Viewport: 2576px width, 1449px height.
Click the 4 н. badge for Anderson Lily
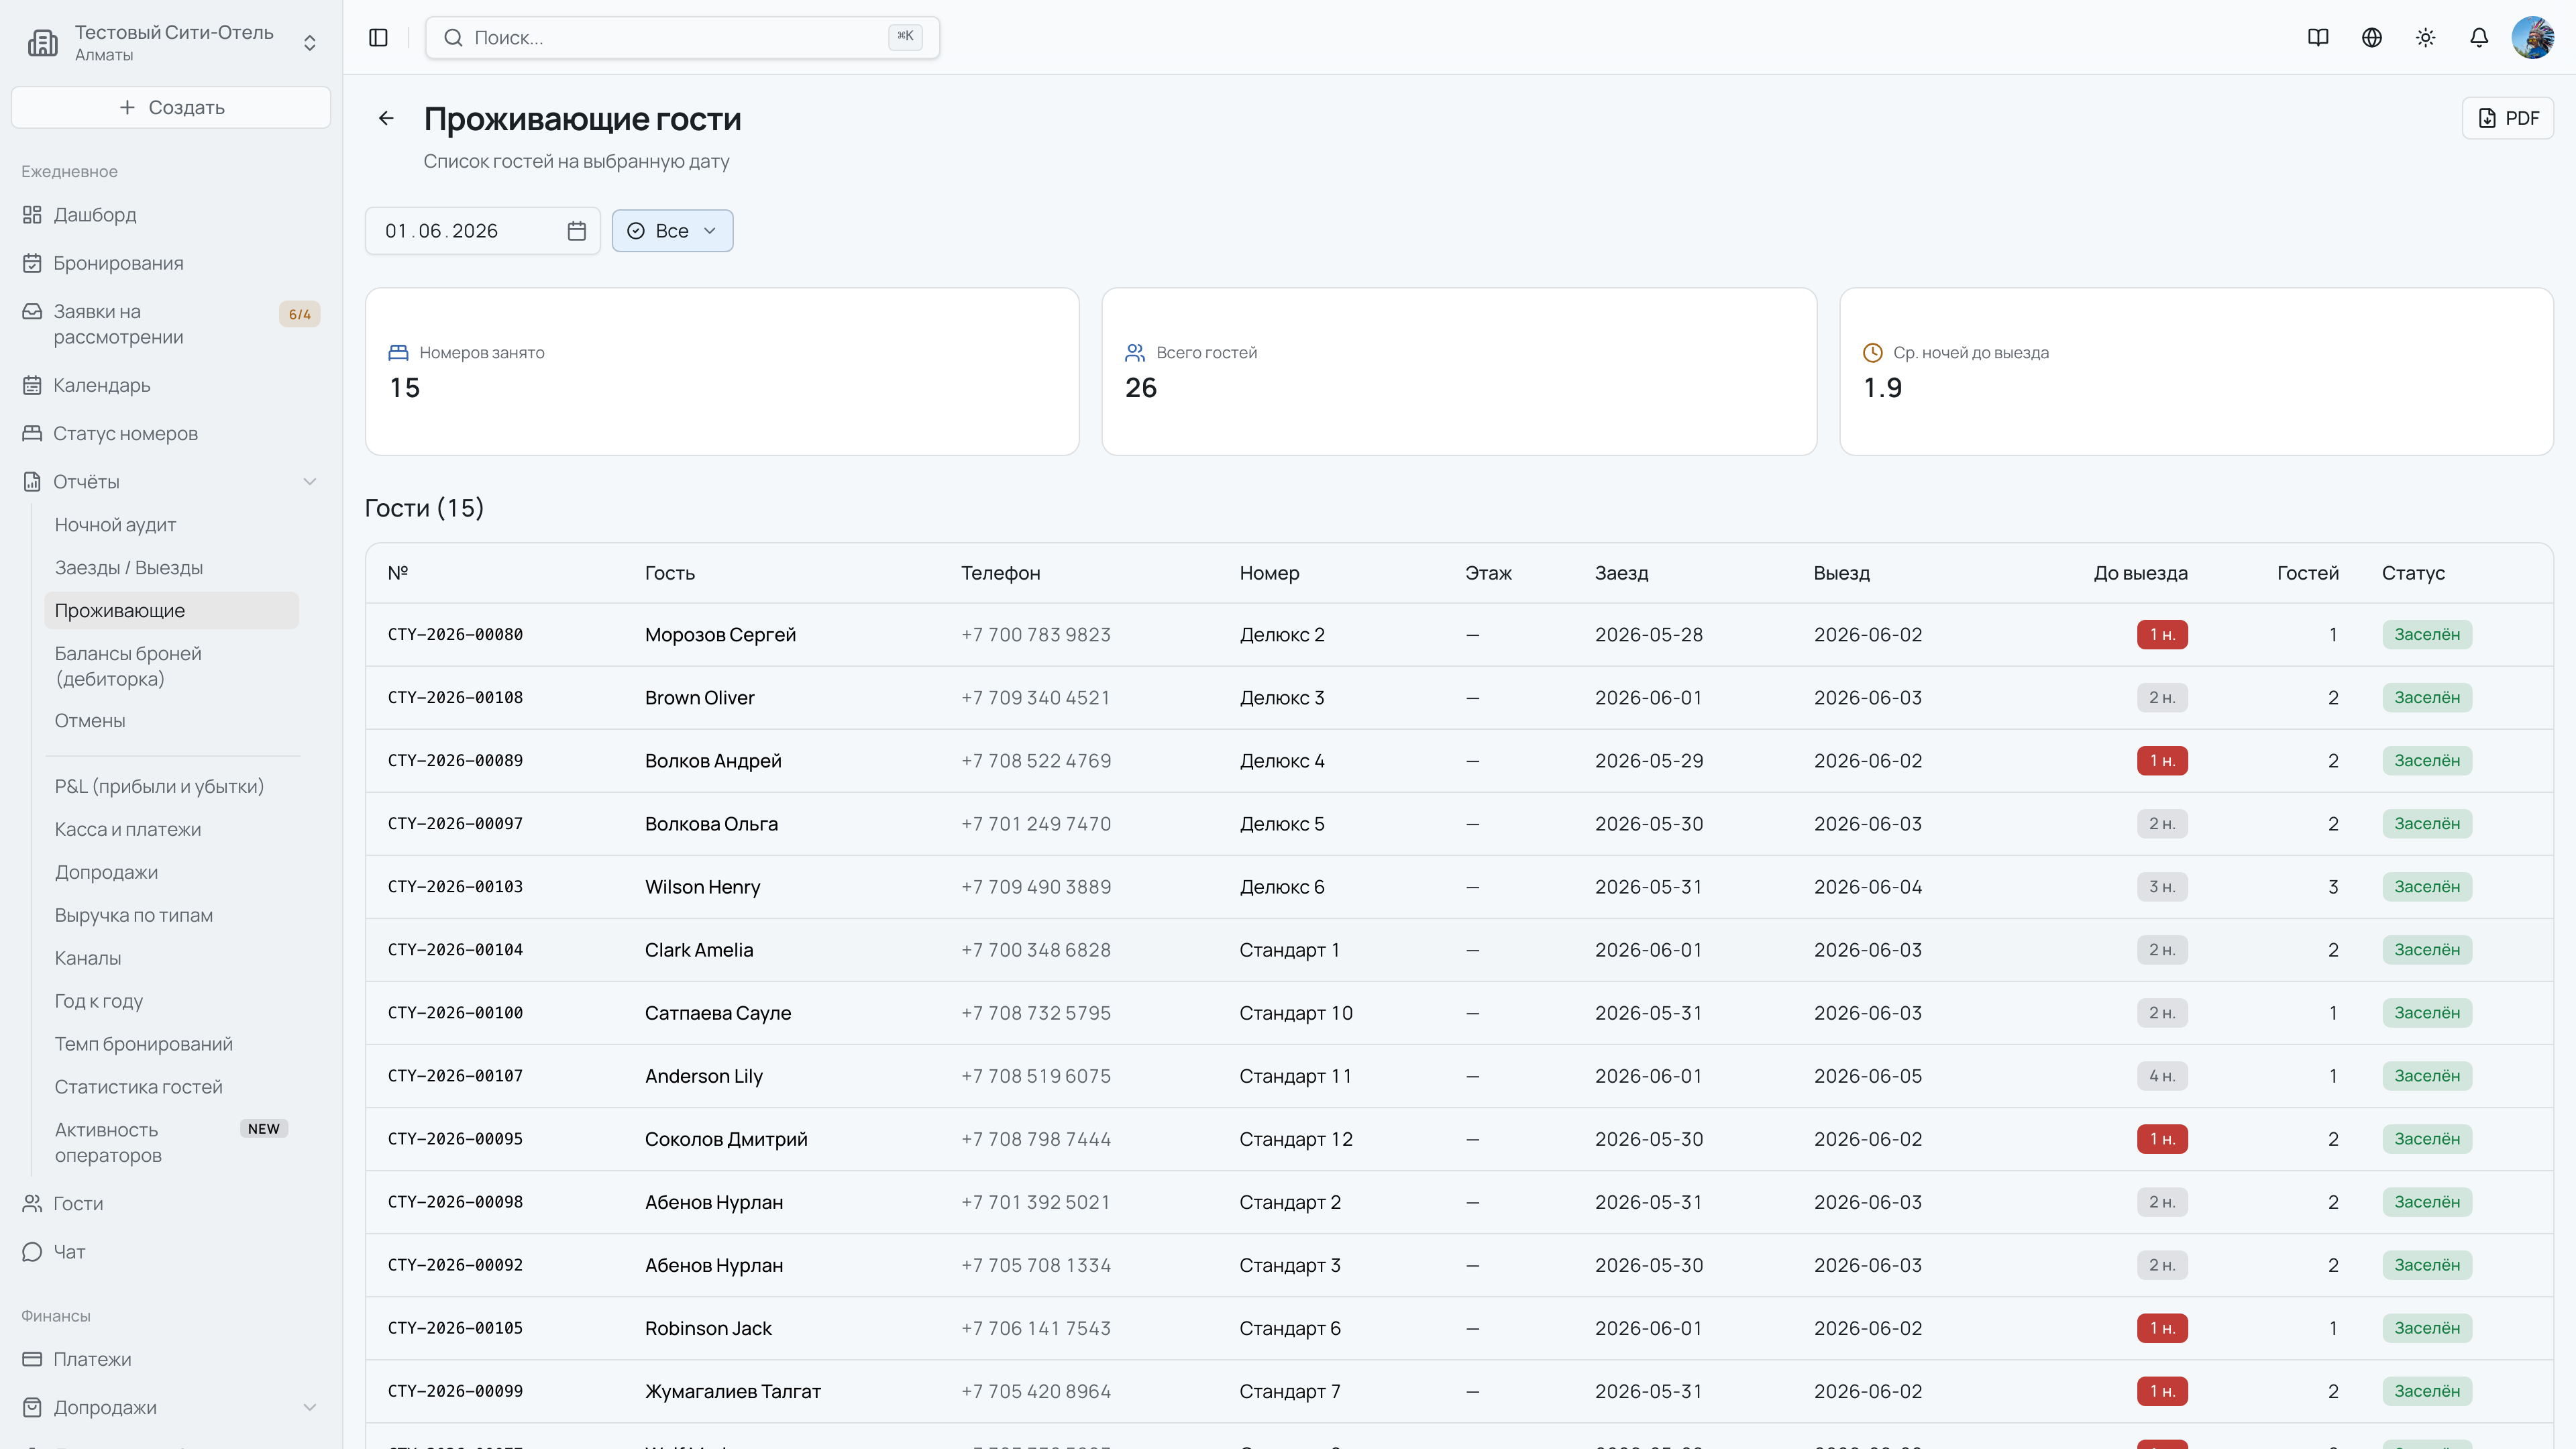point(2162,1076)
